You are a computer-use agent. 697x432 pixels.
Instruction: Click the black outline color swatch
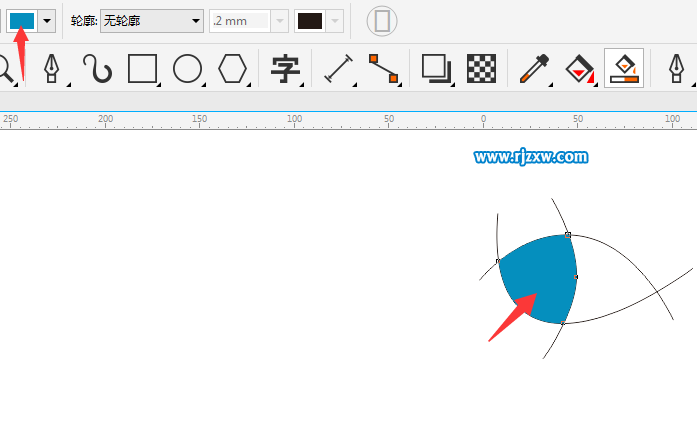coord(310,21)
